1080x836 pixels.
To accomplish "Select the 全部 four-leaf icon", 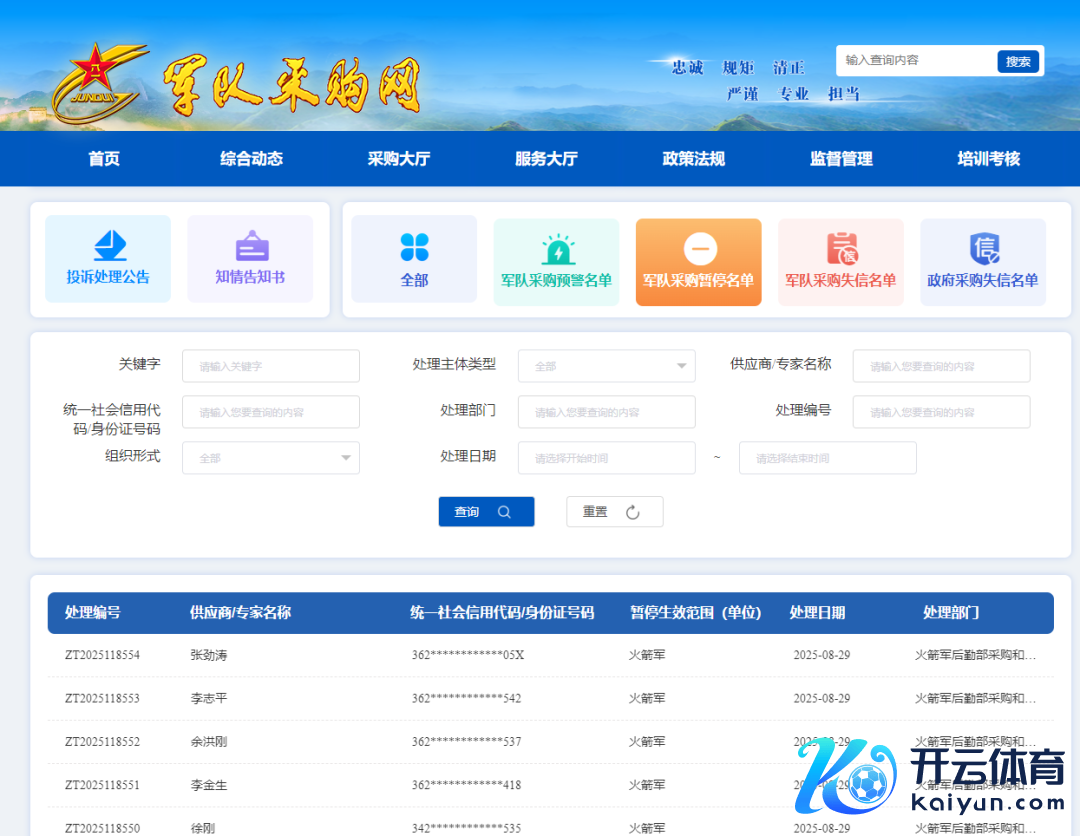I will (x=414, y=246).
